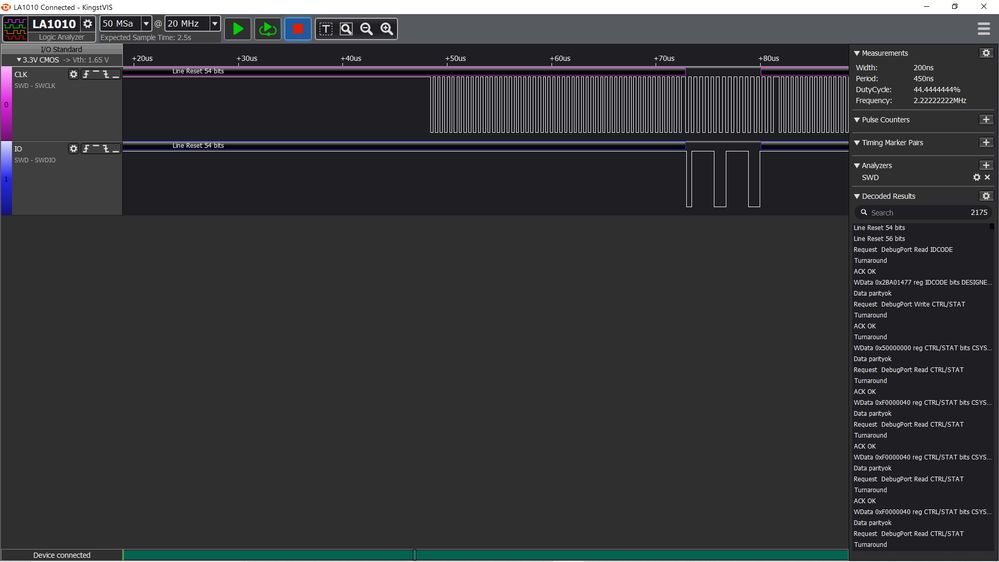Select 'Request DebugPort Write CTRL/STAT' result
999x562 pixels.
click(x=909, y=304)
